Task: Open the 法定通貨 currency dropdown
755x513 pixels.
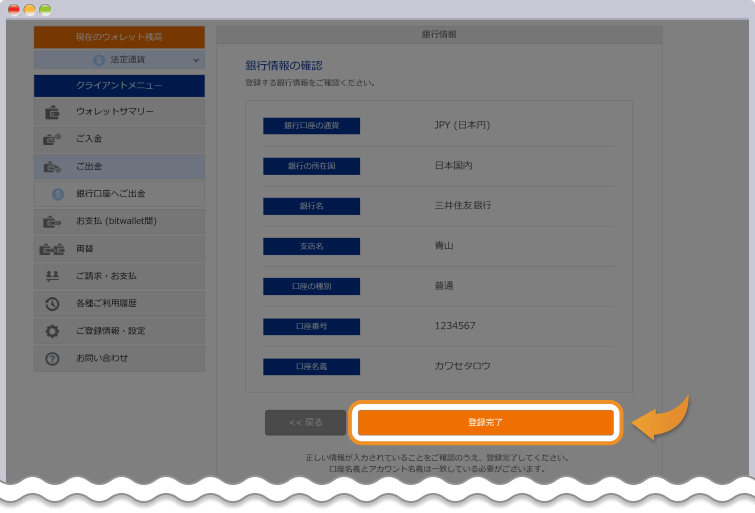Action: (x=119, y=60)
